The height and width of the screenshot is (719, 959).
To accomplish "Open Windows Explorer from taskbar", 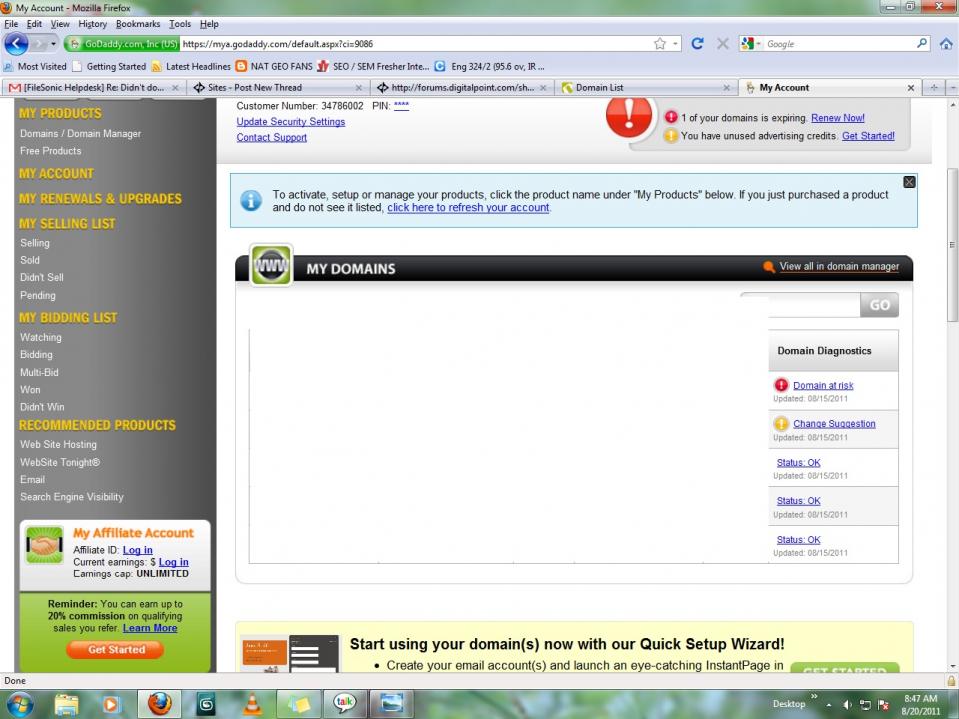I will tap(66, 704).
